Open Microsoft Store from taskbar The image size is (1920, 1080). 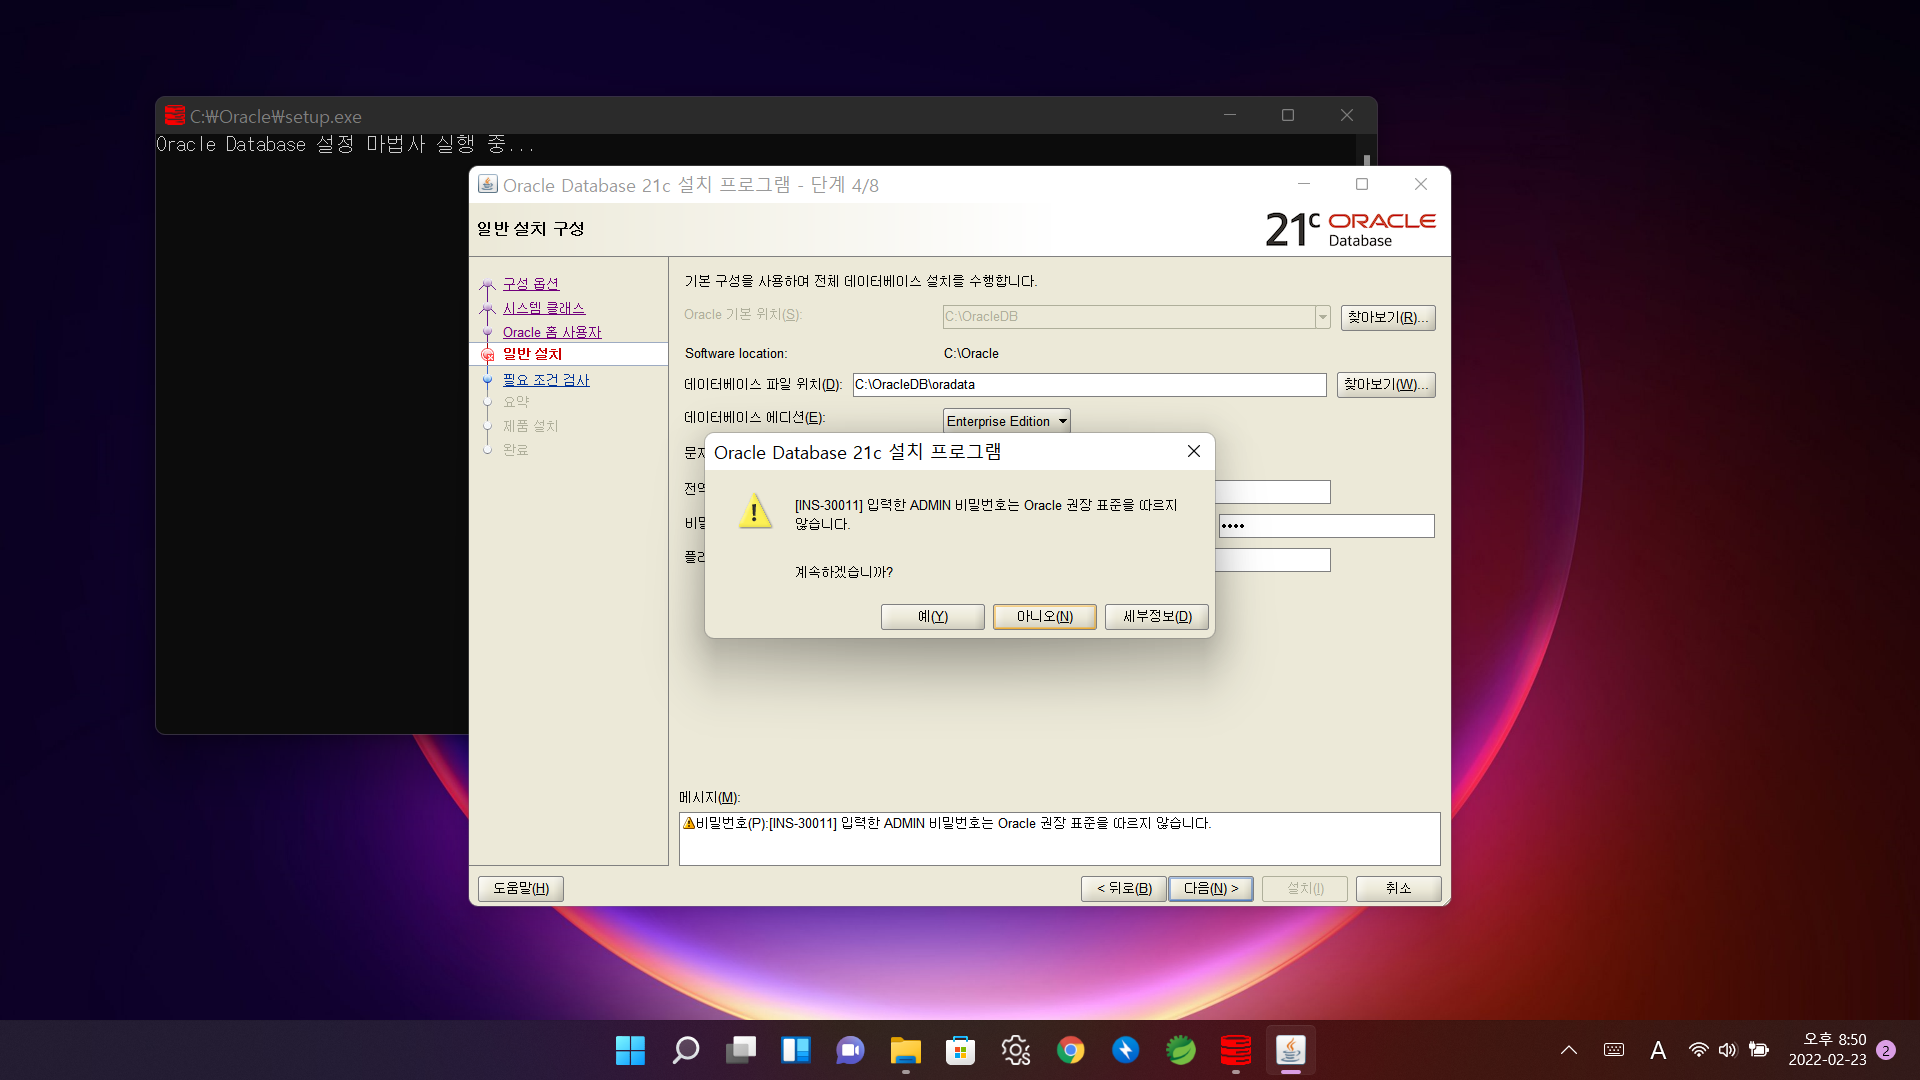961,1050
